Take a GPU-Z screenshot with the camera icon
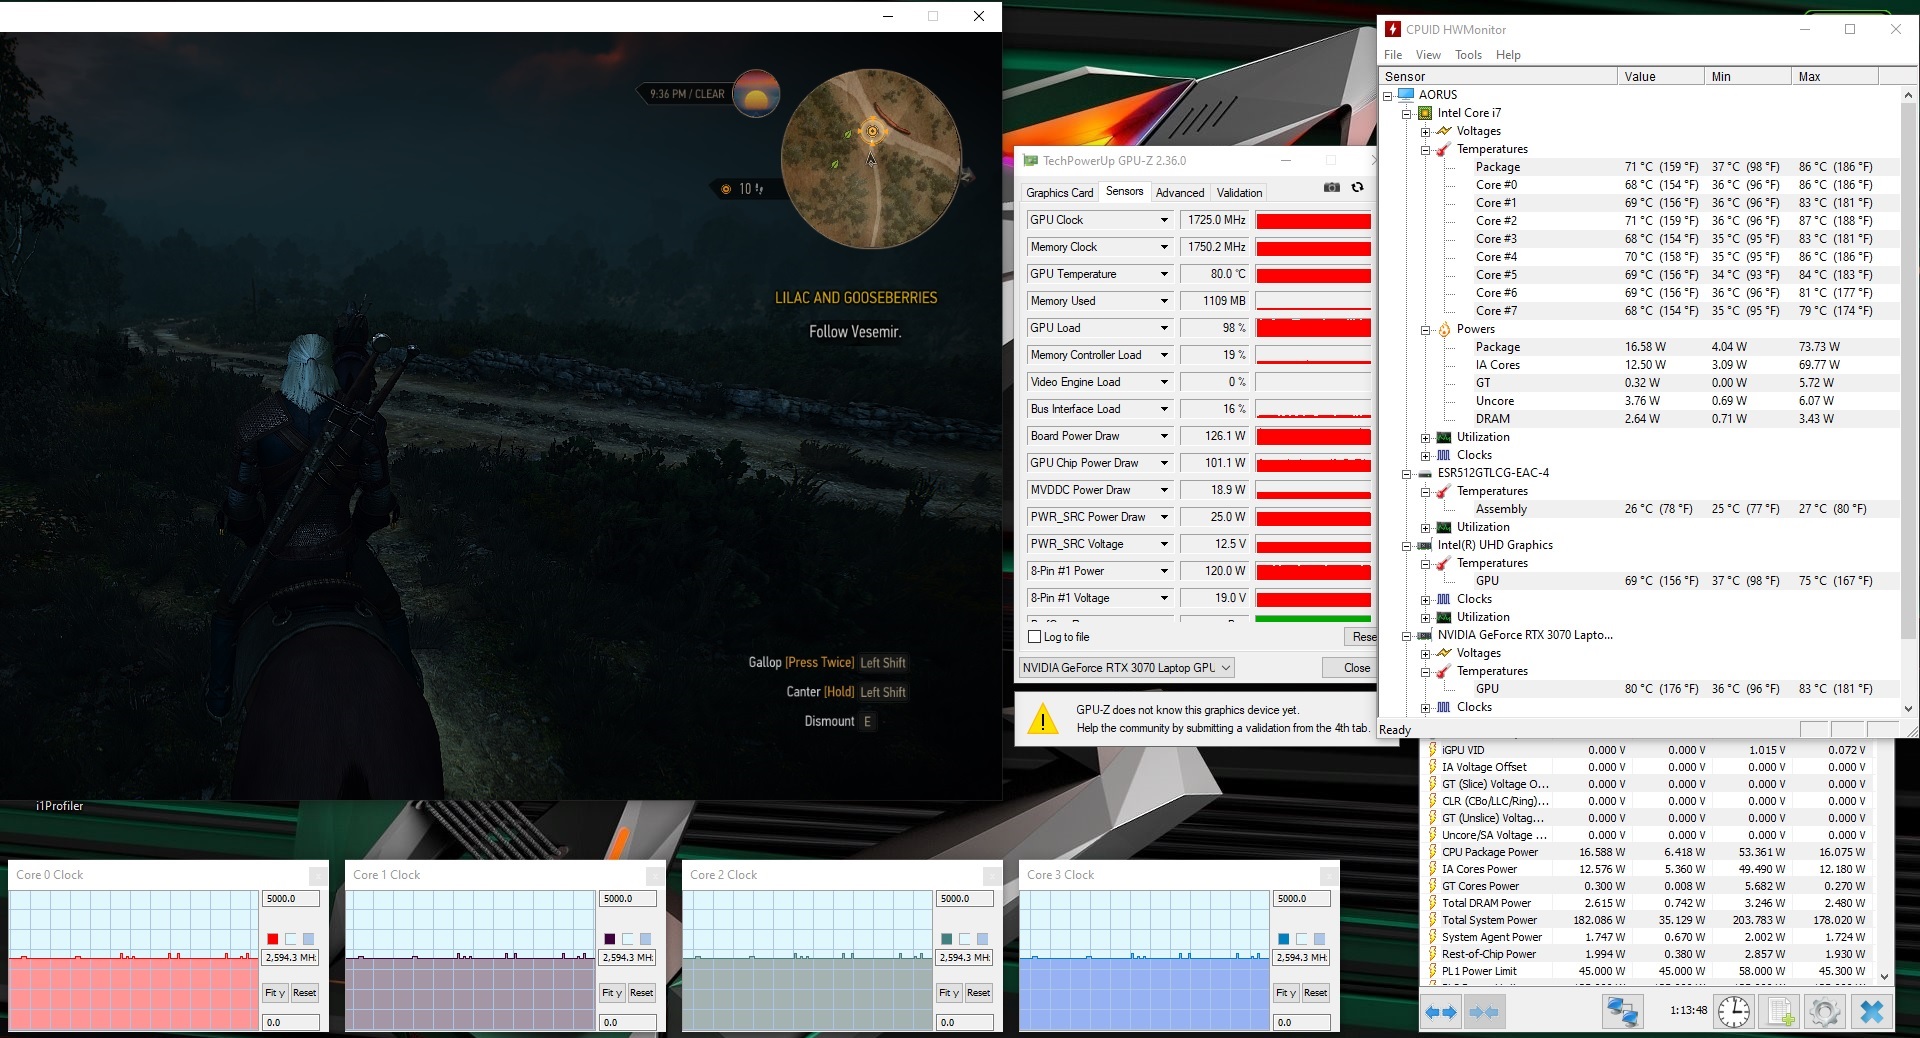This screenshot has height=1038, width=1920. (1332, 188)
